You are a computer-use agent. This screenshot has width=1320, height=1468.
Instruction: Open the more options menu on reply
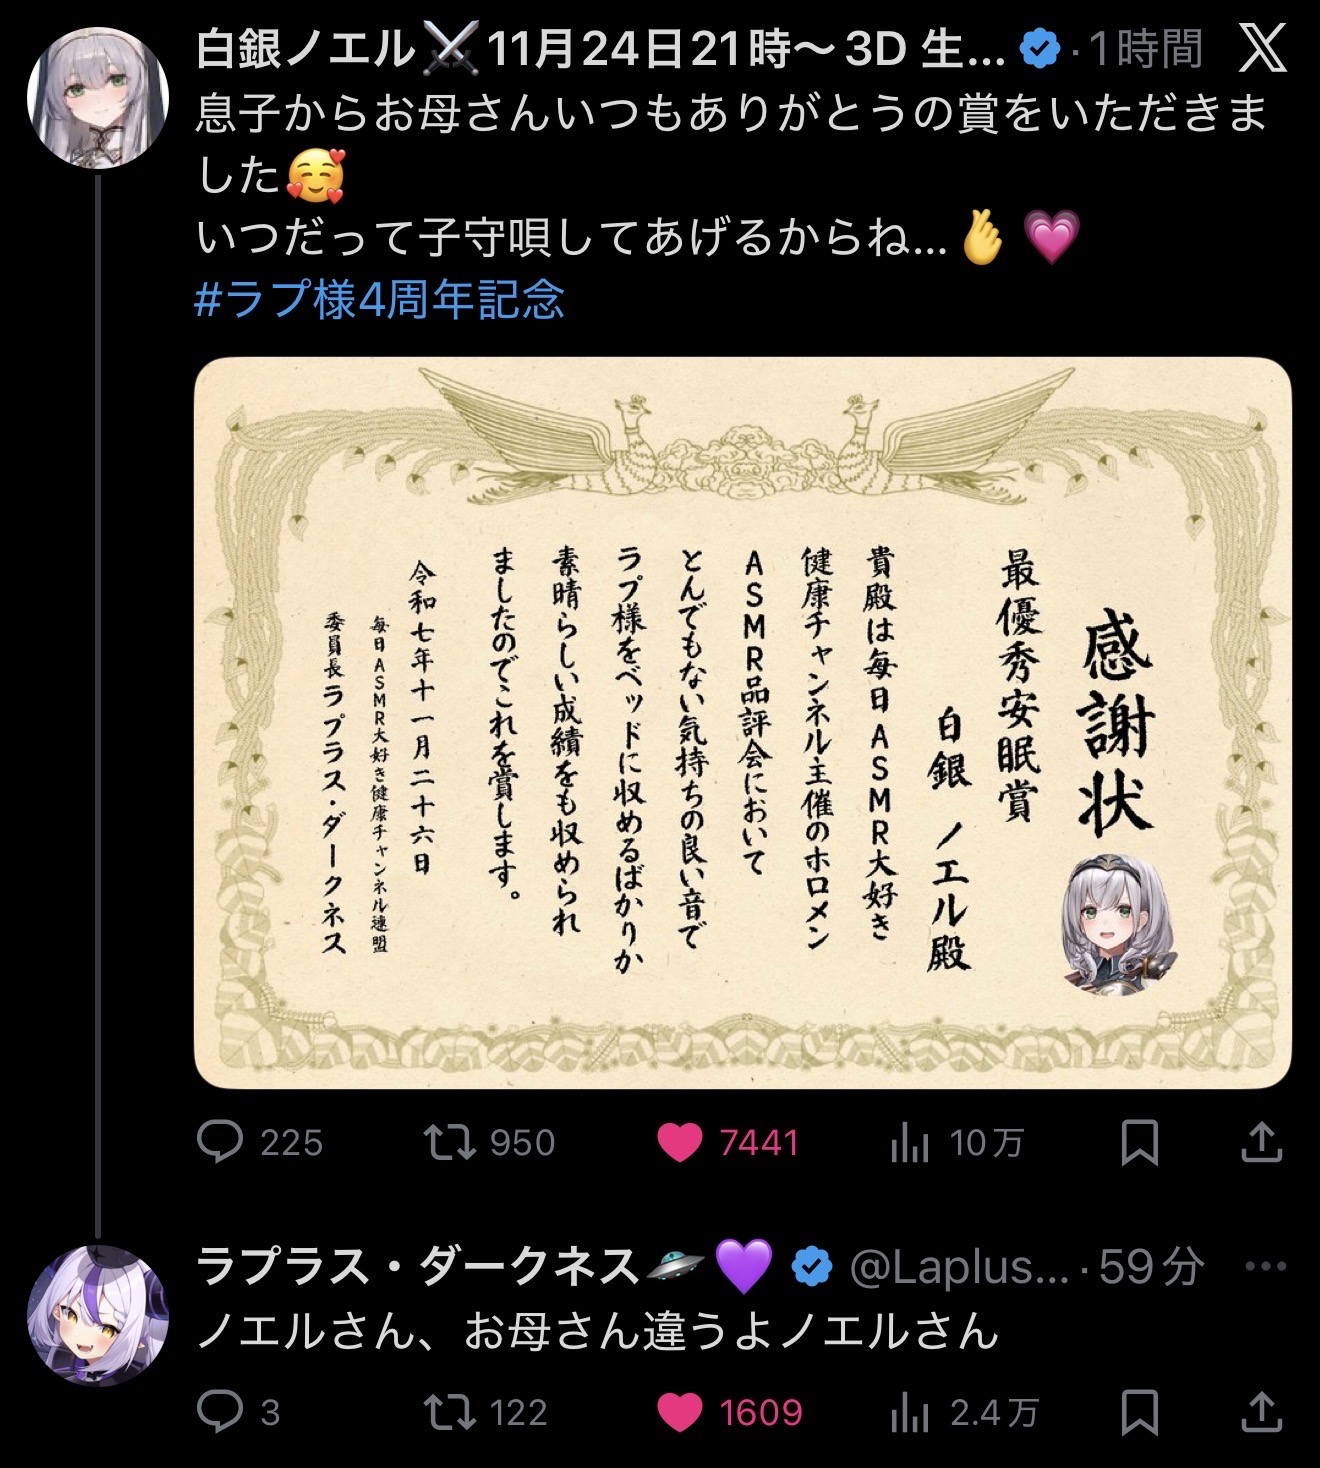tap(1266, 1267)
